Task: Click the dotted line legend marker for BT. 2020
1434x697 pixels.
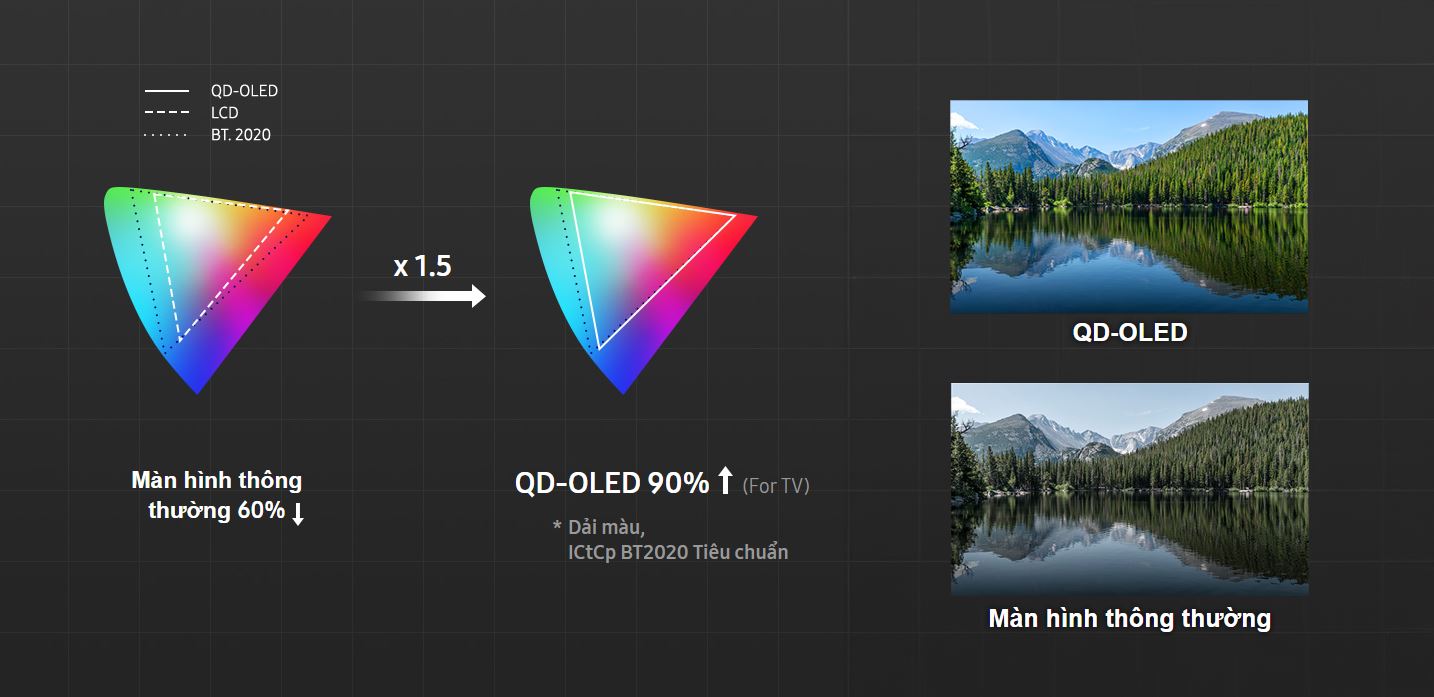Action: pyautogui.click(x=166, y=135)
